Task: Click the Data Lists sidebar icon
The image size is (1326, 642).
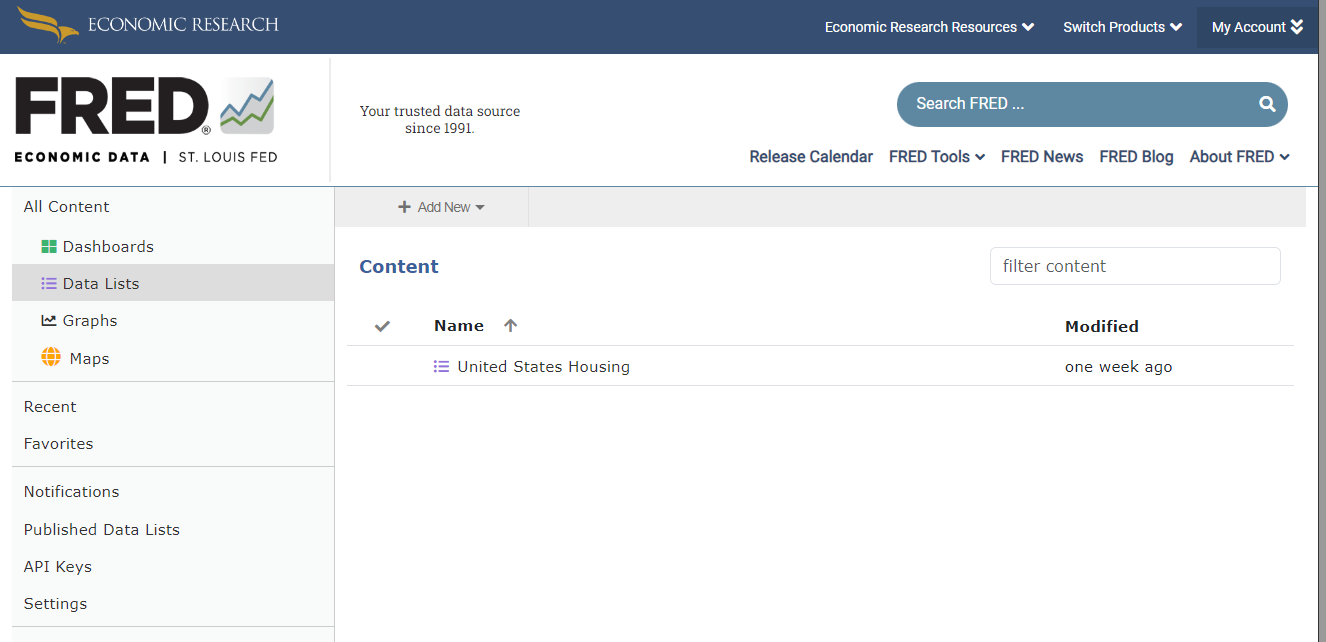Action: pos(49,284)
